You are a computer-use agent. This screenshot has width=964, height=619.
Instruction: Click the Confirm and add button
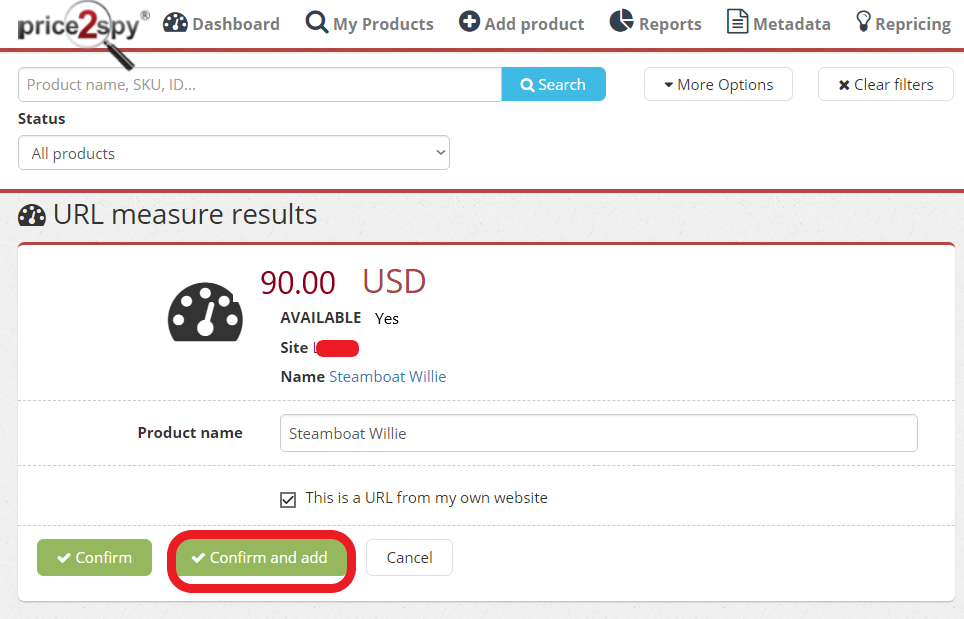pos(261,558)
